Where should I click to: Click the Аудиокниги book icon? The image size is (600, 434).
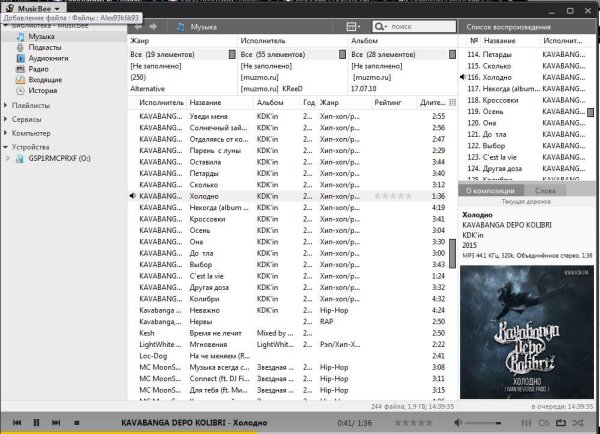click(20, 58)
